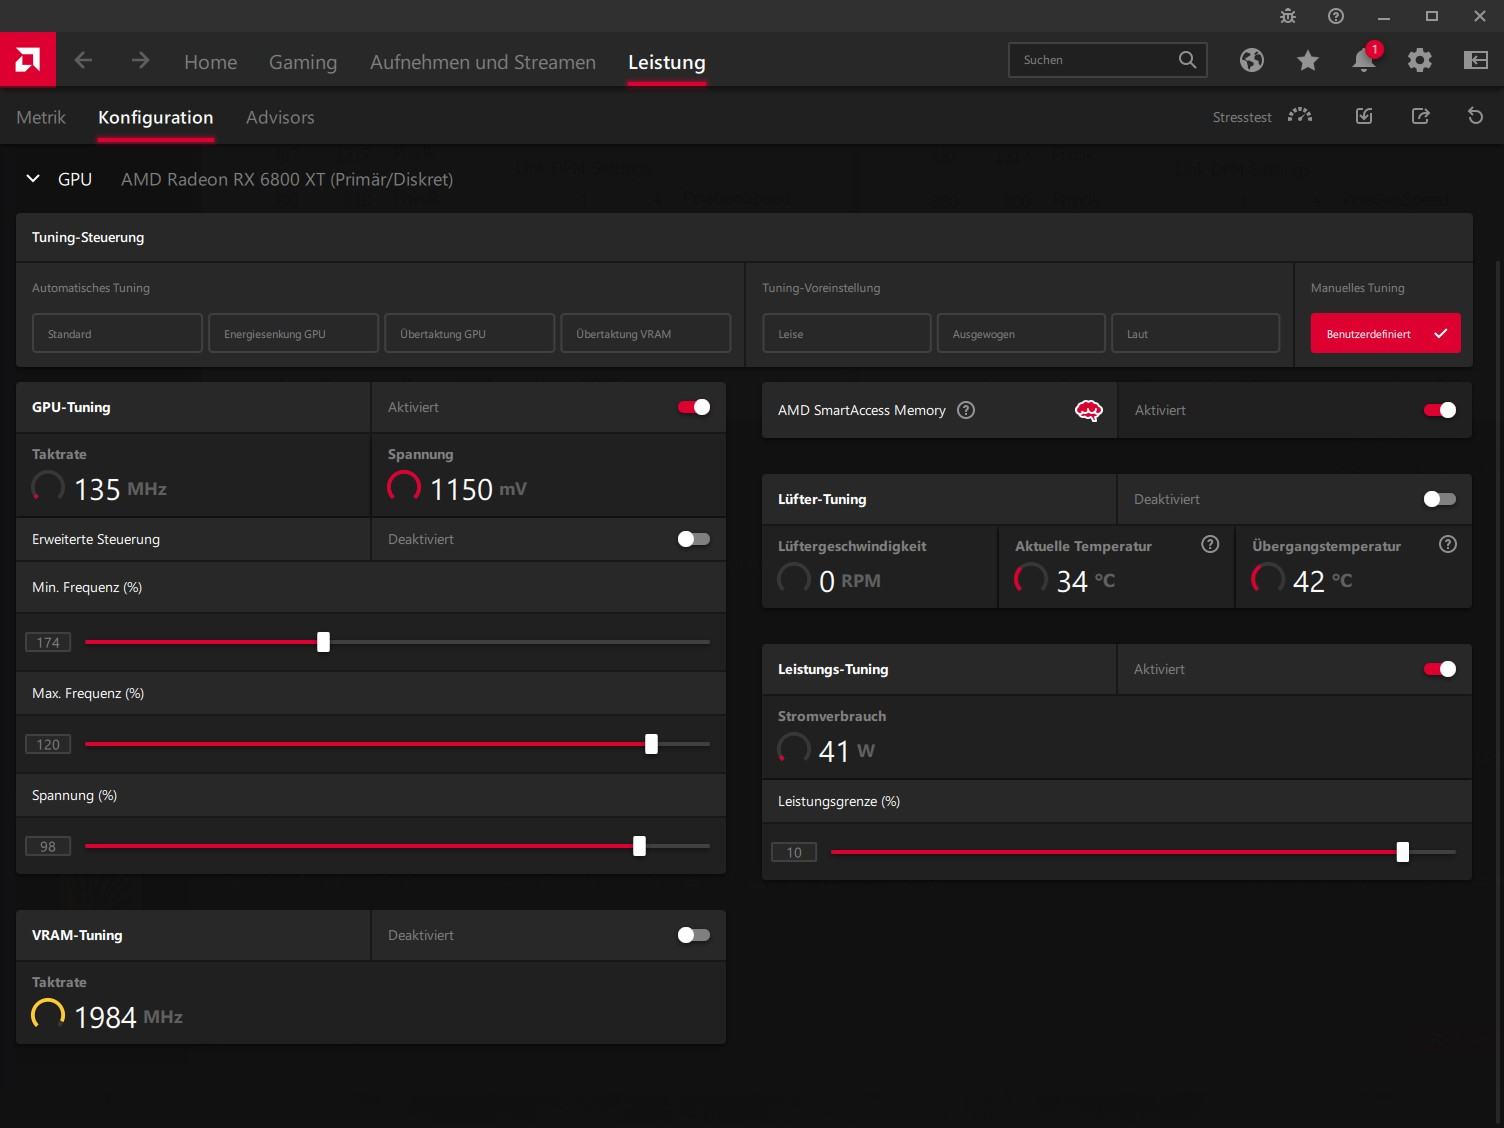Click the search magnifier icon
1504x1128 pixels.
[1187, 60]
